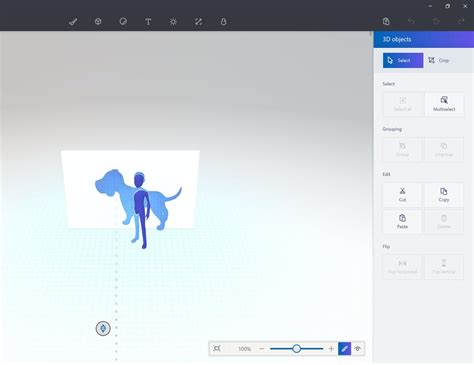
Task: Click the Redo arrow
Action: (461, 22)
